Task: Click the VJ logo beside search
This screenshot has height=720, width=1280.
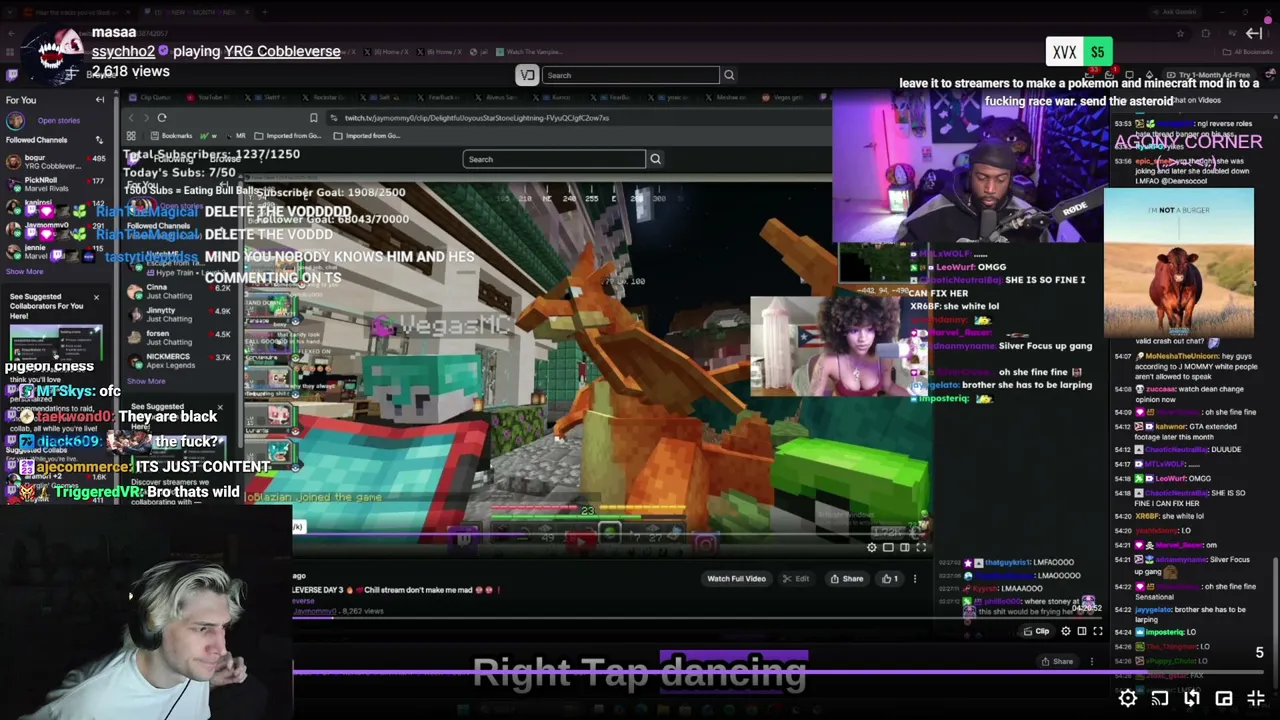Action: 527,75
